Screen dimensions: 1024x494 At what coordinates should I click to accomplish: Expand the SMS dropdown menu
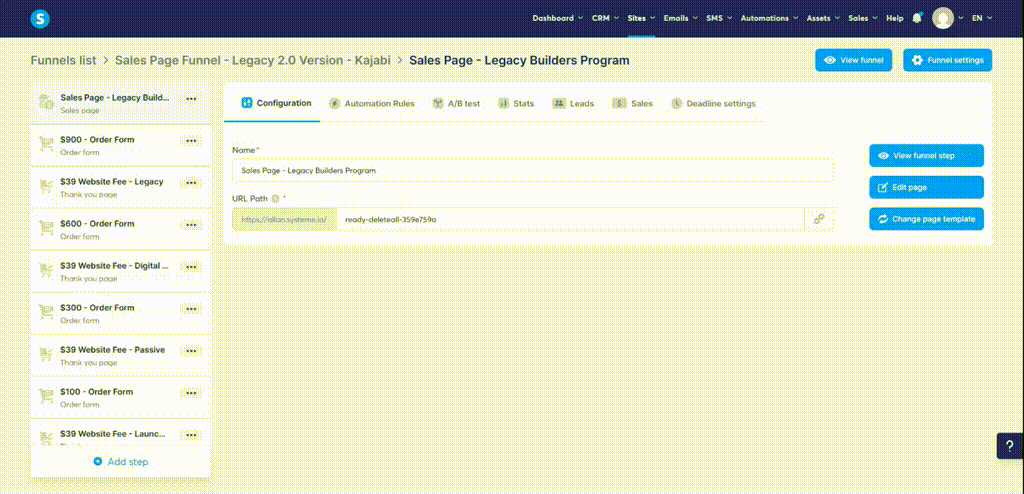pos(719,18)
